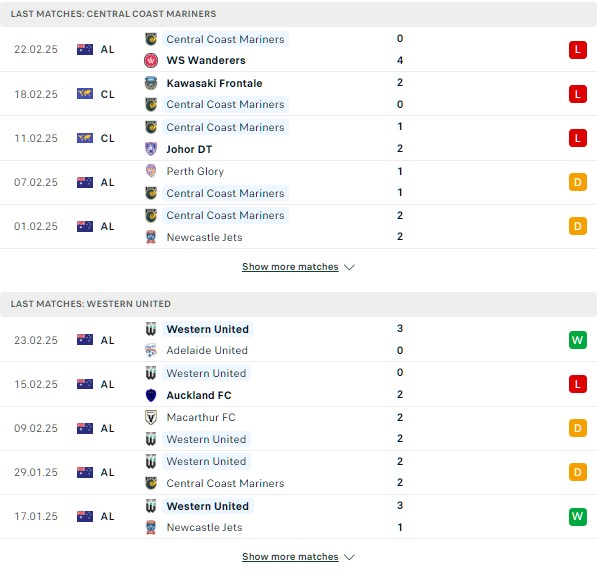Viewport: 599px width, 576px height.
Task: Click win badge for Adelaide United match
Action: point(578,340)
